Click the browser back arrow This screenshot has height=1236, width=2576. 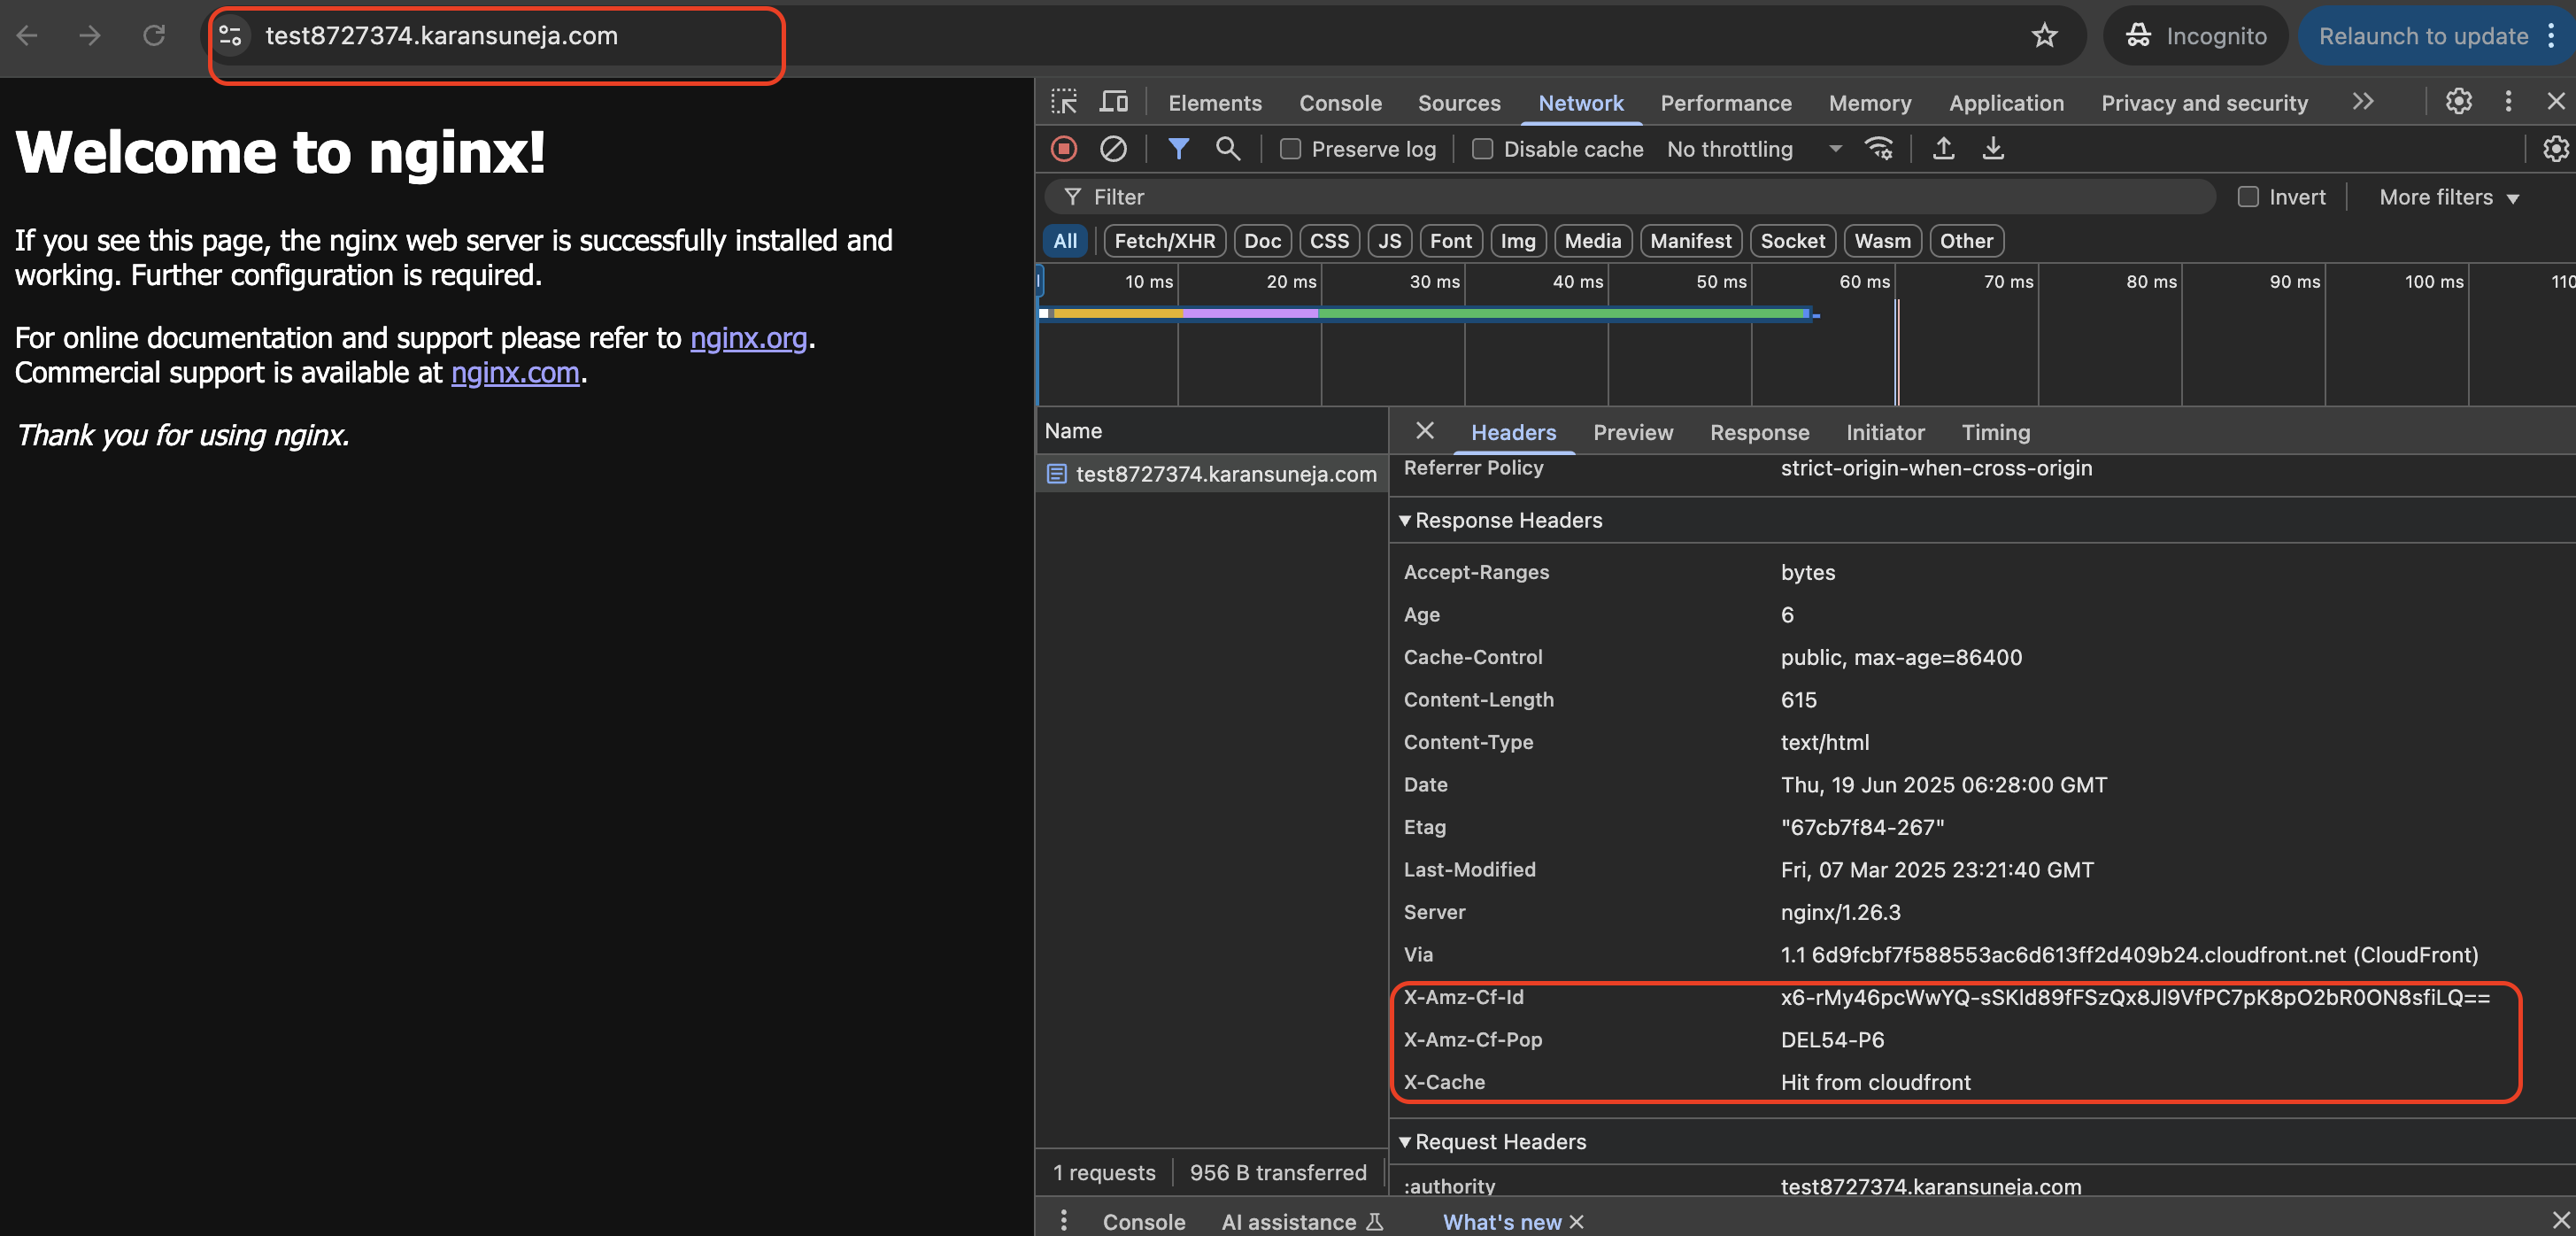(x=27, y=36)
